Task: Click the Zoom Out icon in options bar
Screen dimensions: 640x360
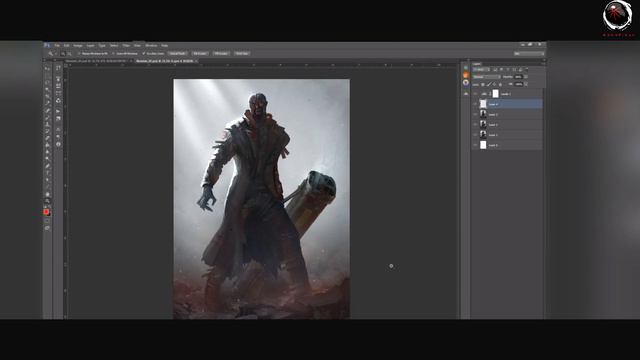Action: 69,53
